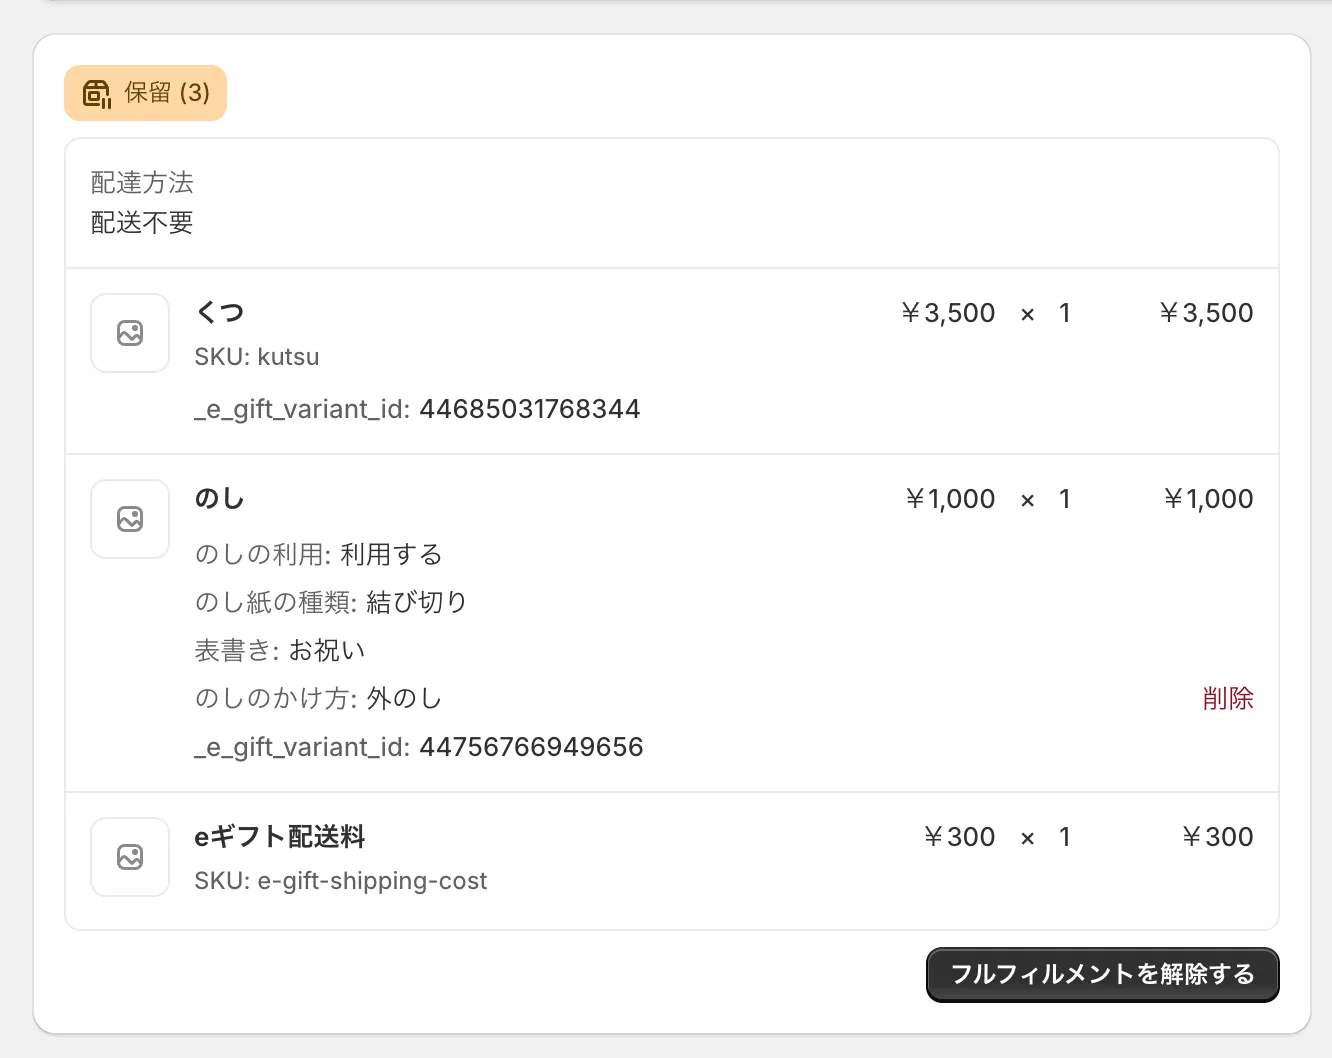The width and height of the screenshot is (1332, 1058).
Task: Click the フルフィルメントを解除する button
Action: (1102, 974)
